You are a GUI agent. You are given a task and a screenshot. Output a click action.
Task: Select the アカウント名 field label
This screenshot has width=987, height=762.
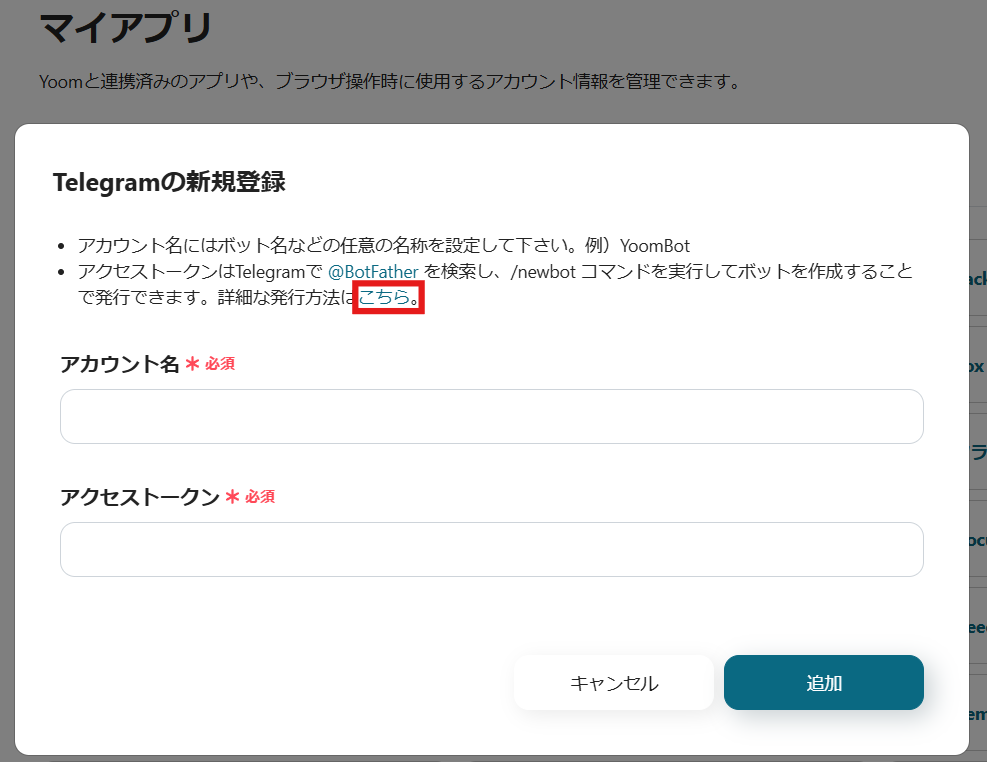click(x=120, y=364)
